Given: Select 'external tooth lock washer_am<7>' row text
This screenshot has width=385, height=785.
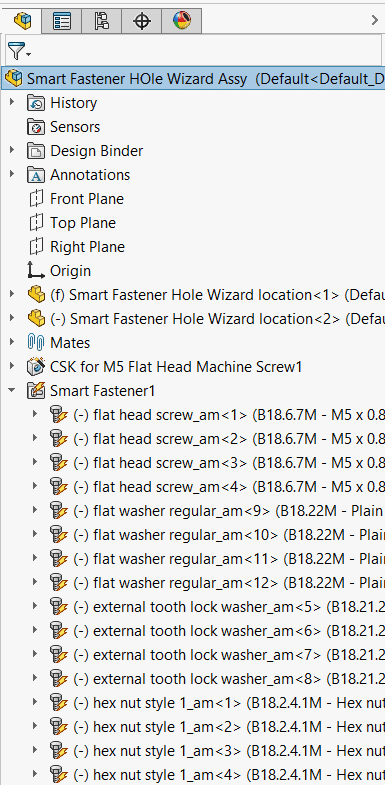Looking at the screenshot, I should (229, 655).
